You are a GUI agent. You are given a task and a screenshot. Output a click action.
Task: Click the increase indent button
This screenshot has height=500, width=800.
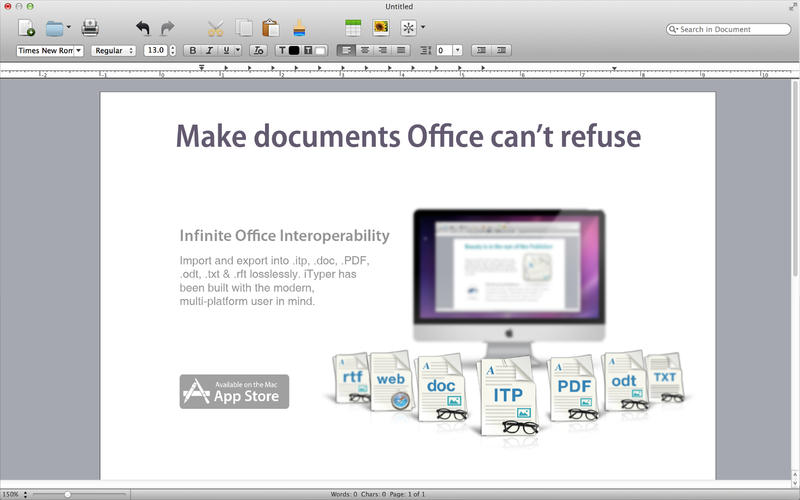tap(499, 50)
